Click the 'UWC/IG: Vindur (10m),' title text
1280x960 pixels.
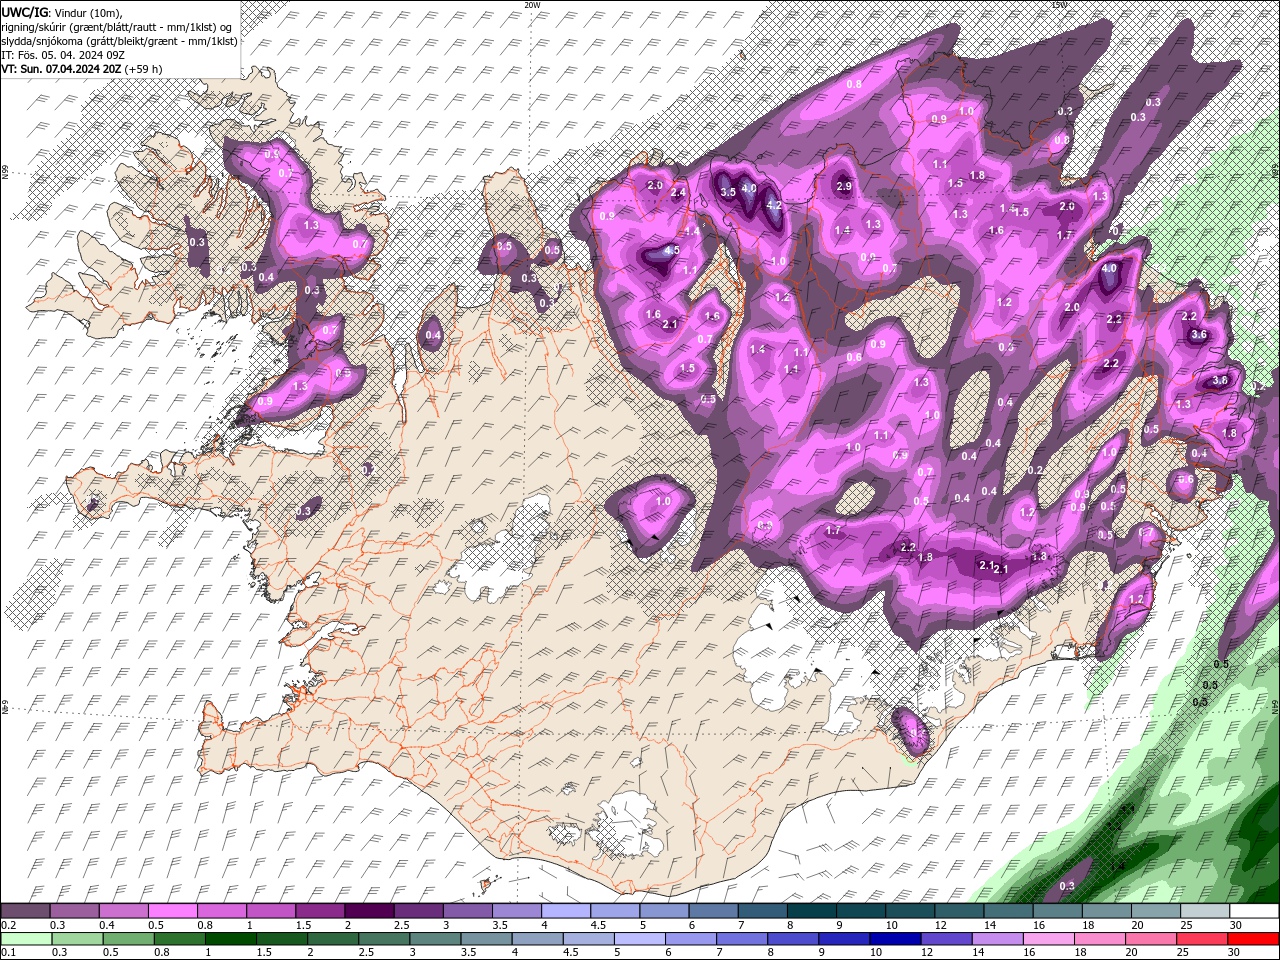61,11
